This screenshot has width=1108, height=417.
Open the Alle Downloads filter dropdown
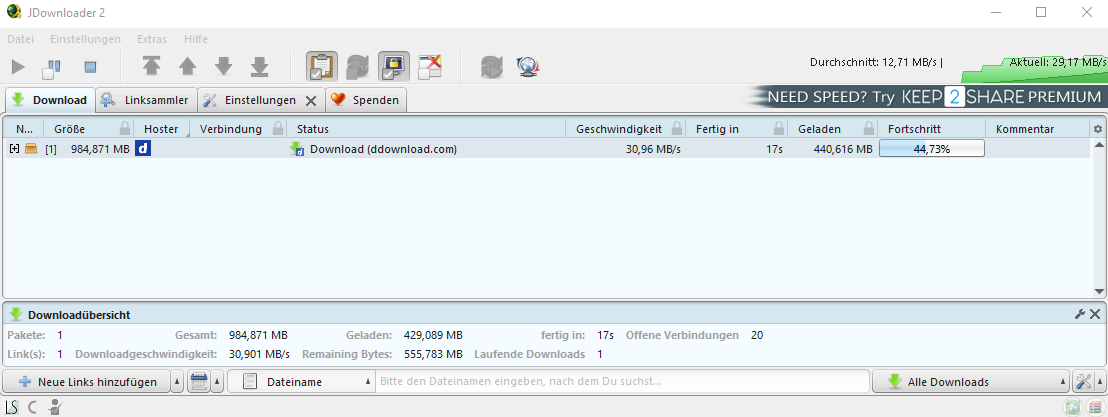971,382
